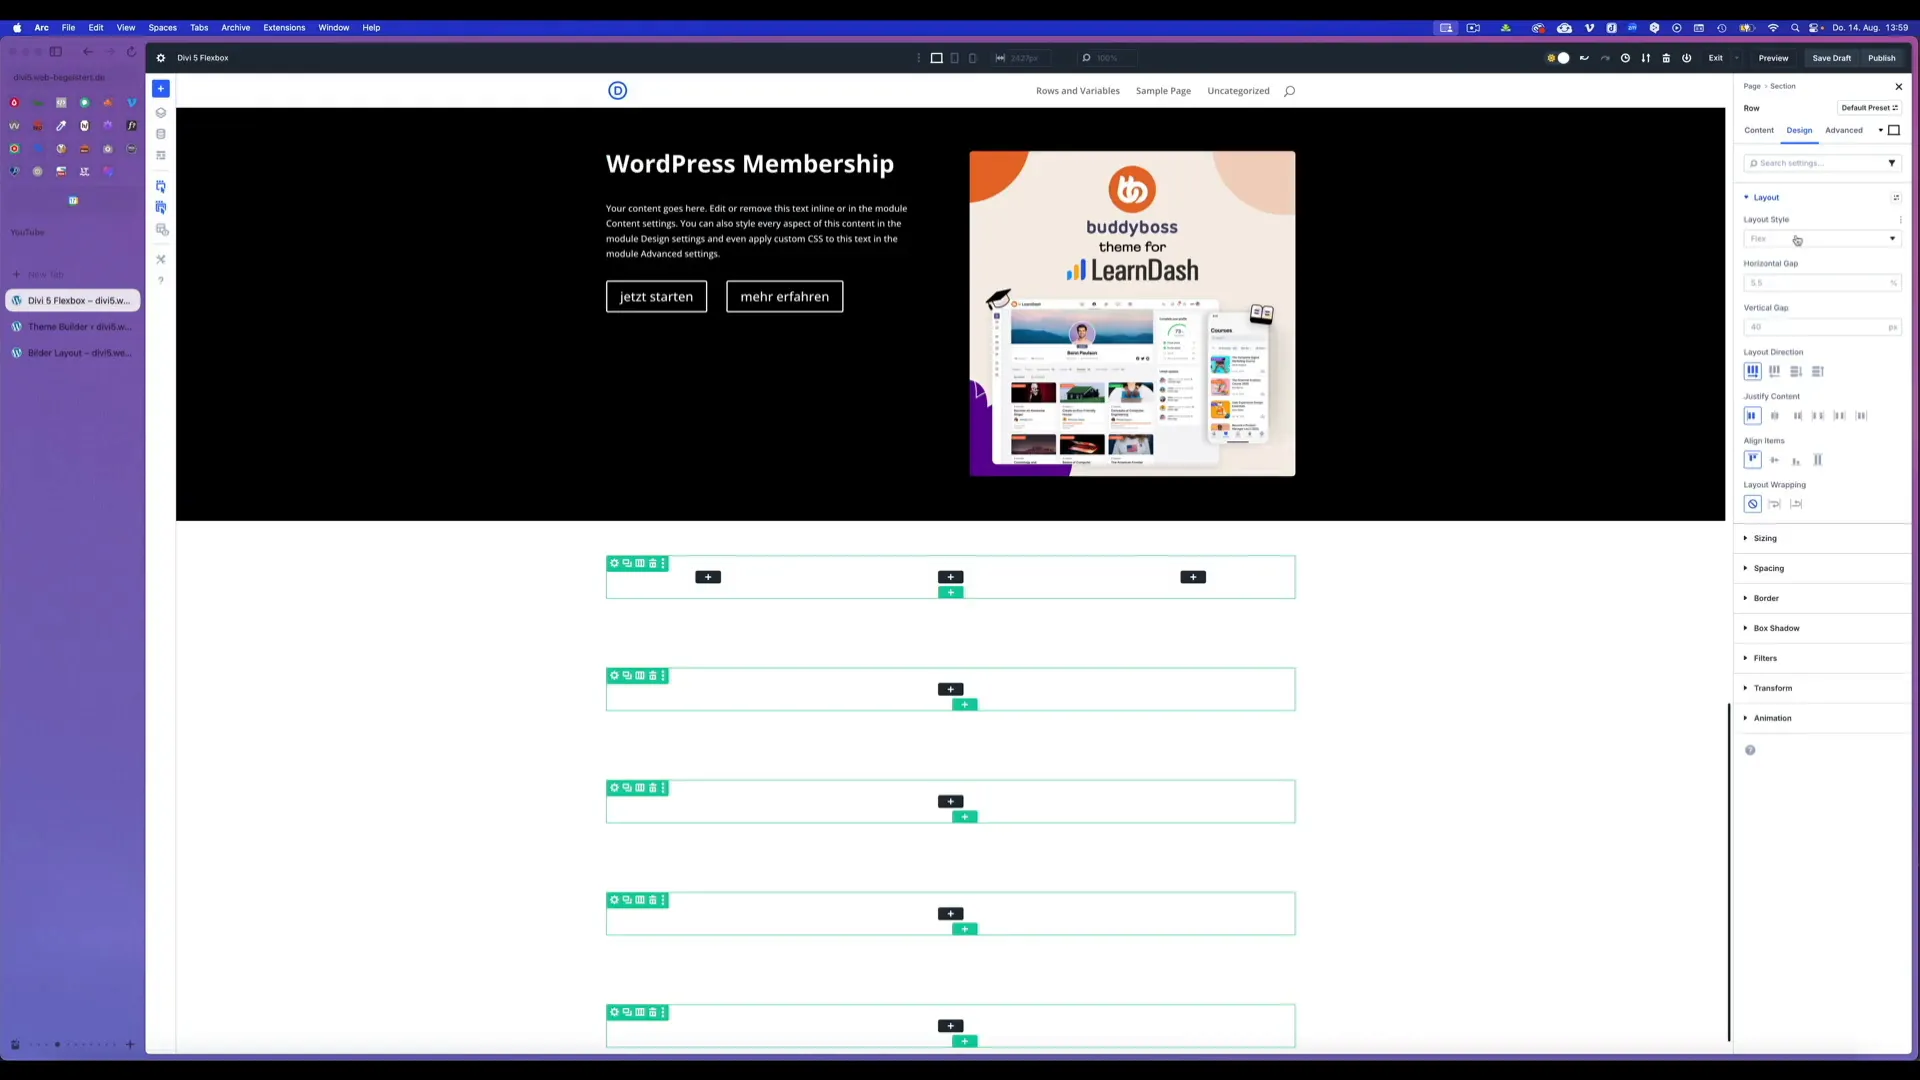Click the undo arrow in top bar

point(1584,58)
